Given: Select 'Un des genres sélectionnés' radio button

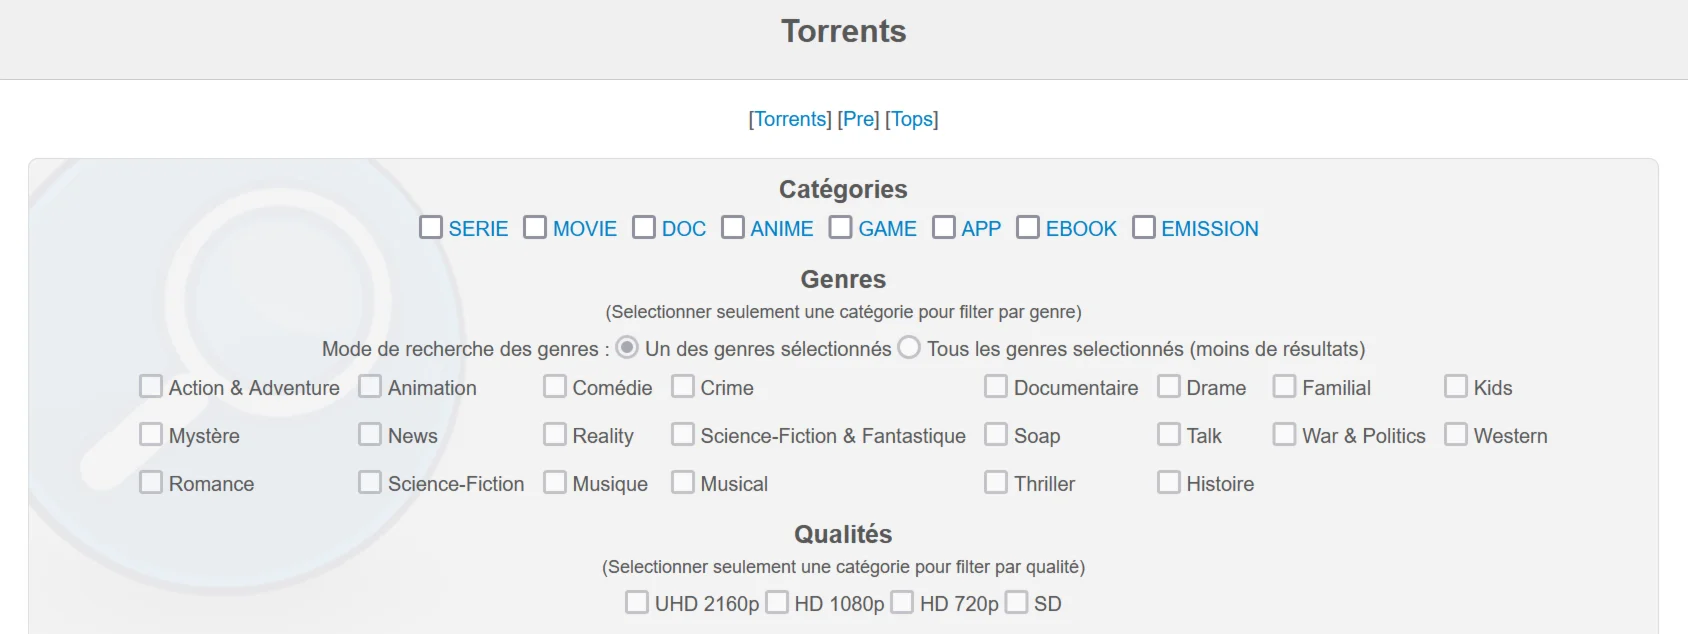Looking at the screenshot, I should [x=627, y=348].
